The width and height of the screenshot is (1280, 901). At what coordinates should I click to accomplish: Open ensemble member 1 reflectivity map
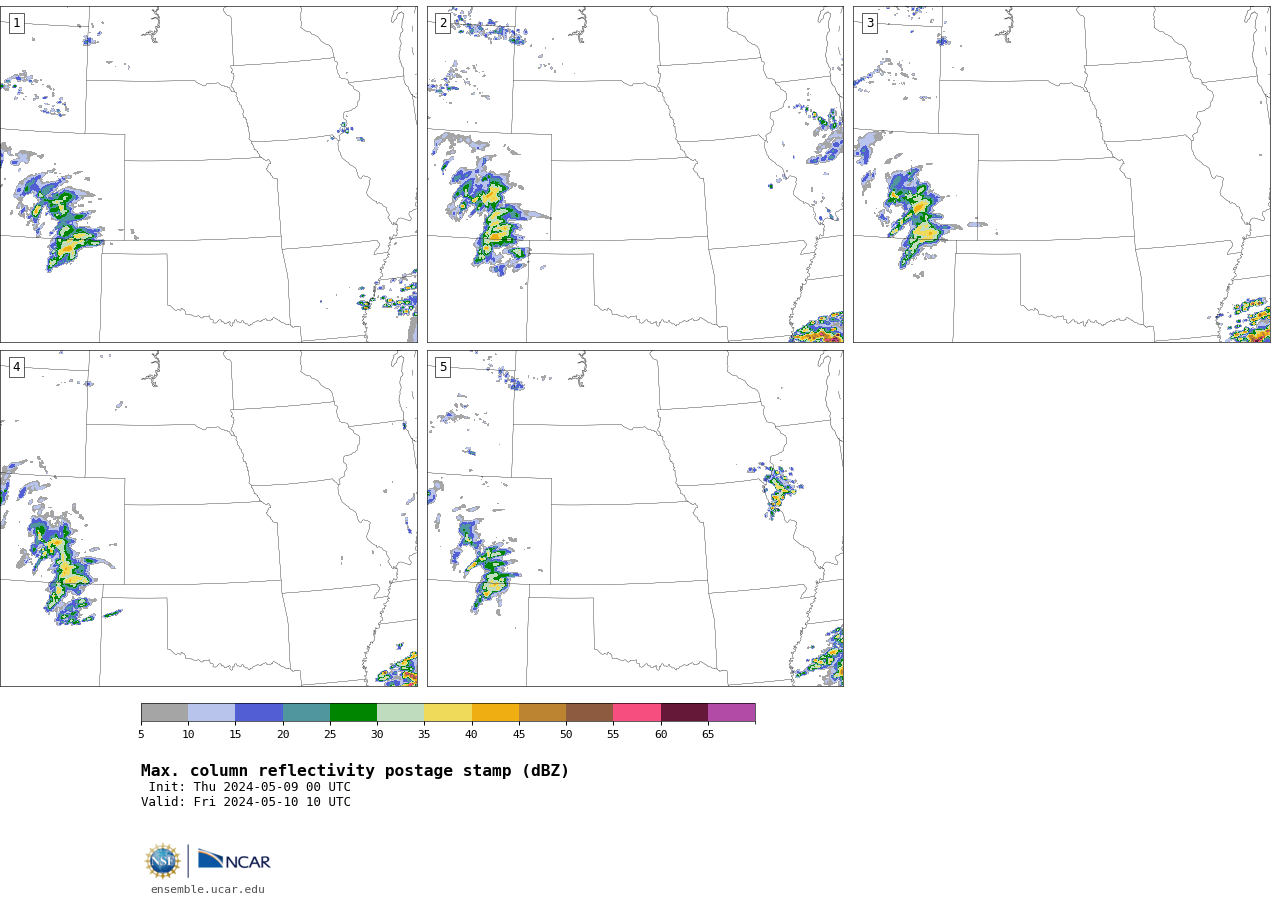click(209, 175)
